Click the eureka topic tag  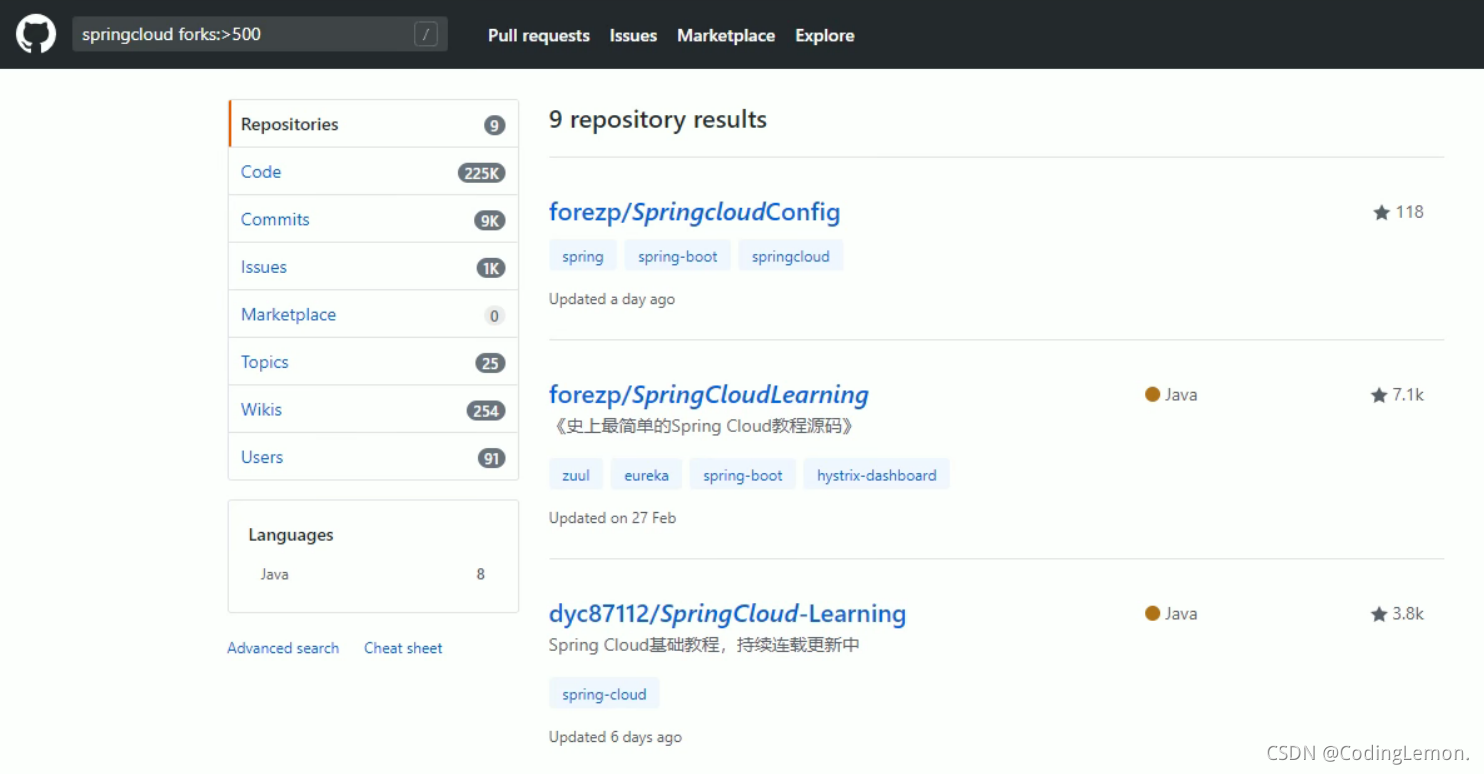click(646, 475)
